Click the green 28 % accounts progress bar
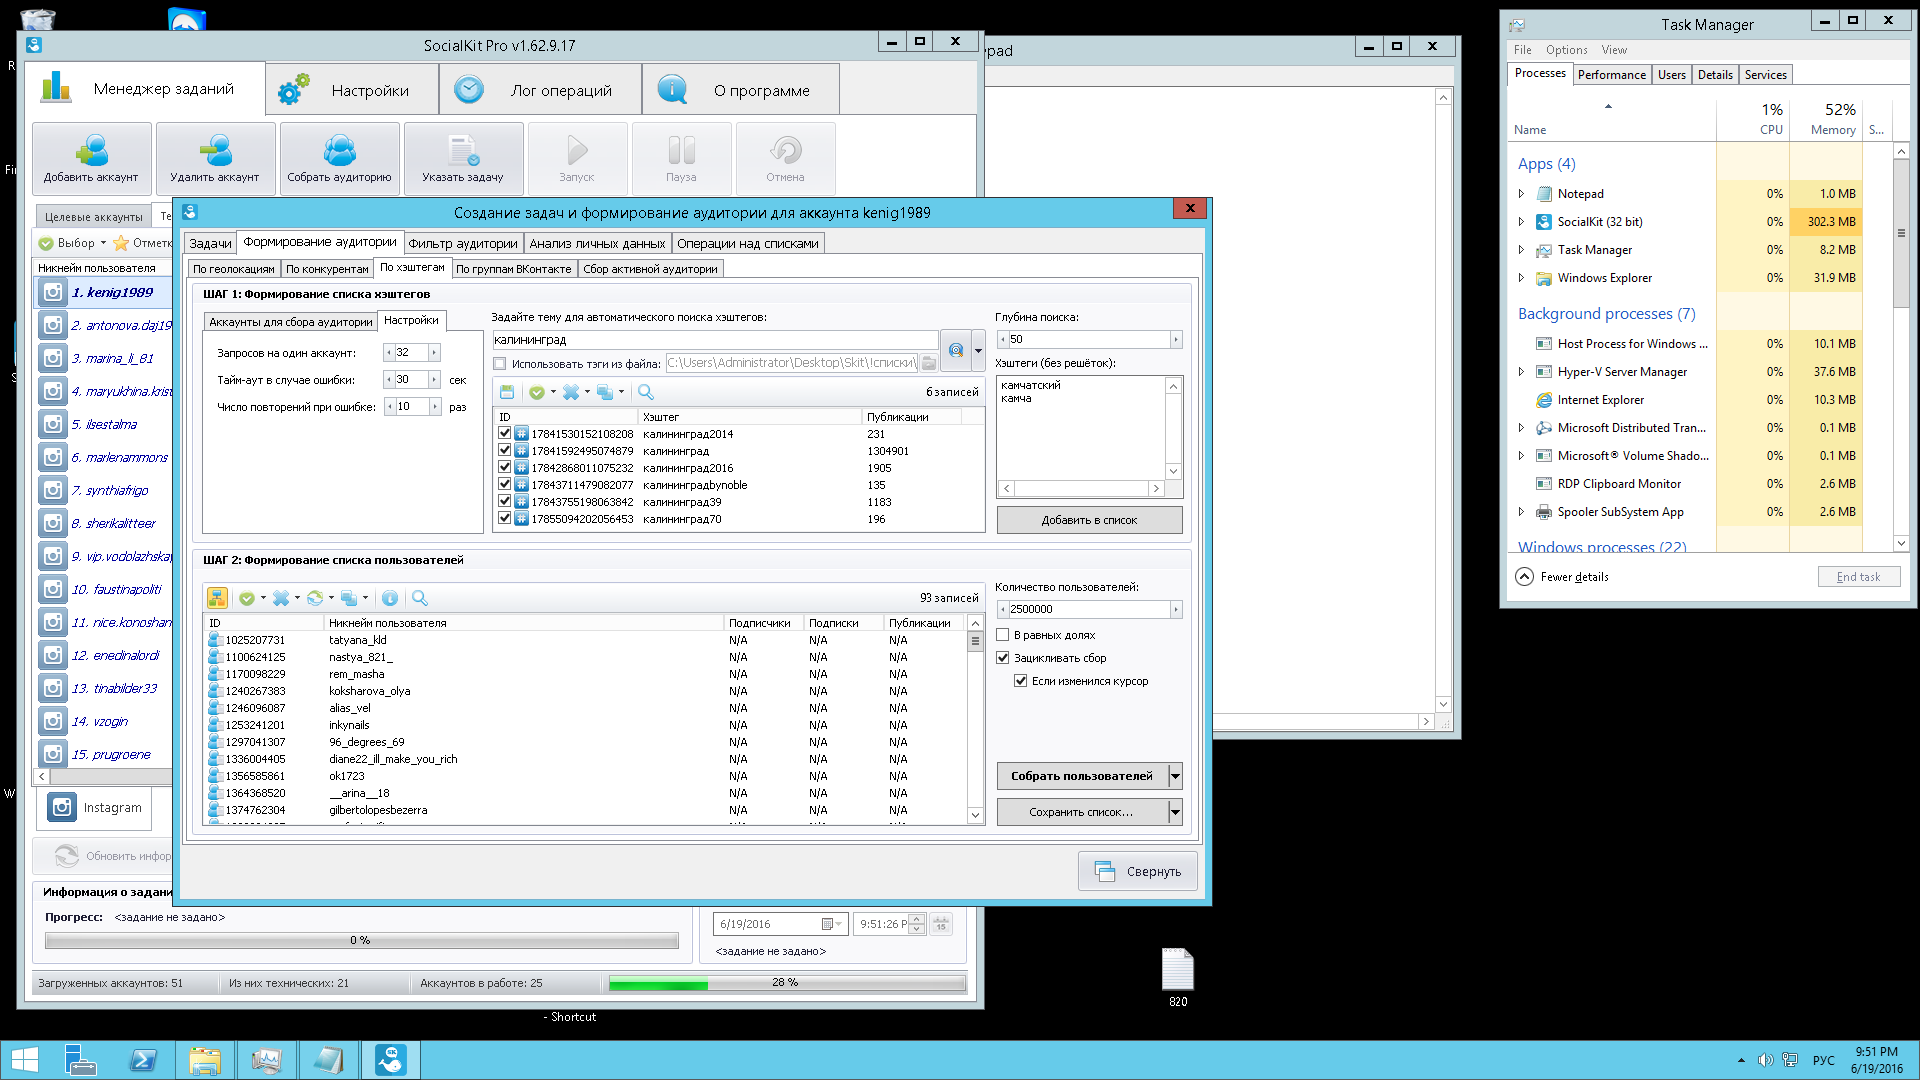Viewport: 1920px width, 1080px height. pyautogui.click(x=787, y=983)
